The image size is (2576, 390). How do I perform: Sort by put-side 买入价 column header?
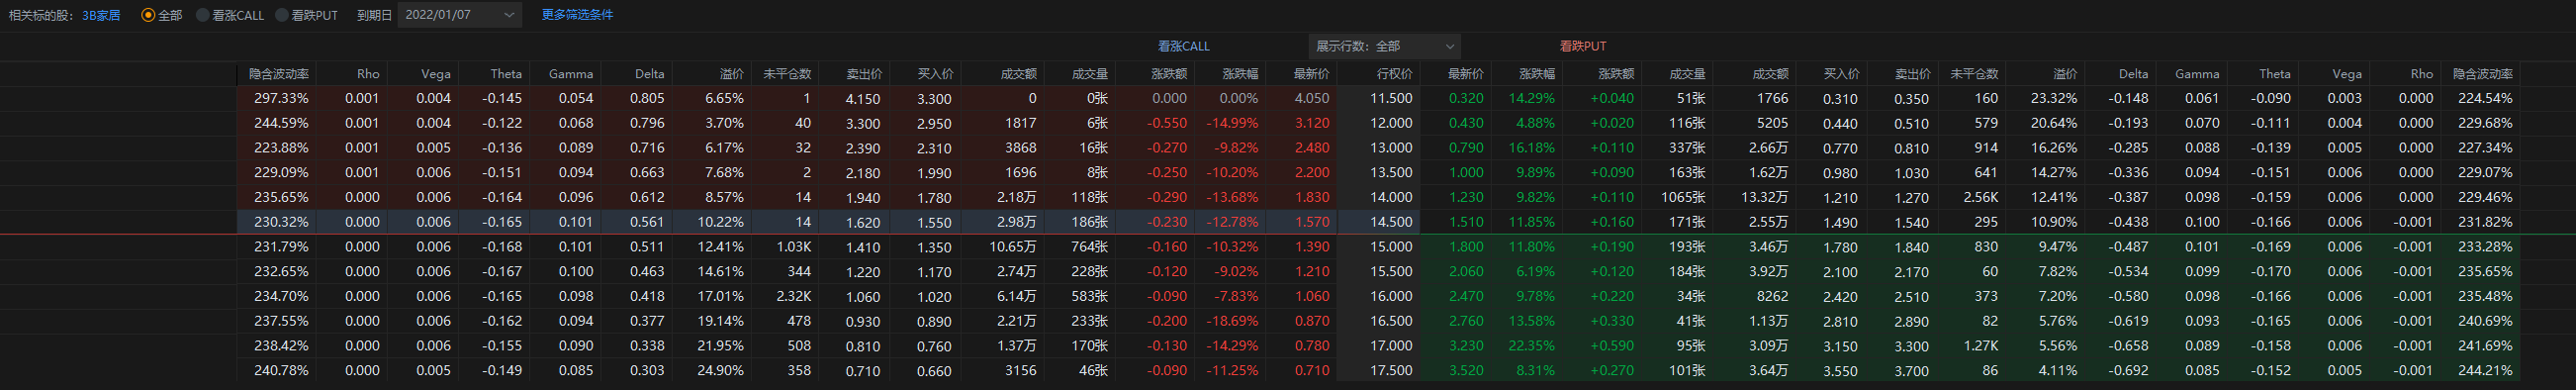[x=1841, y=74]
